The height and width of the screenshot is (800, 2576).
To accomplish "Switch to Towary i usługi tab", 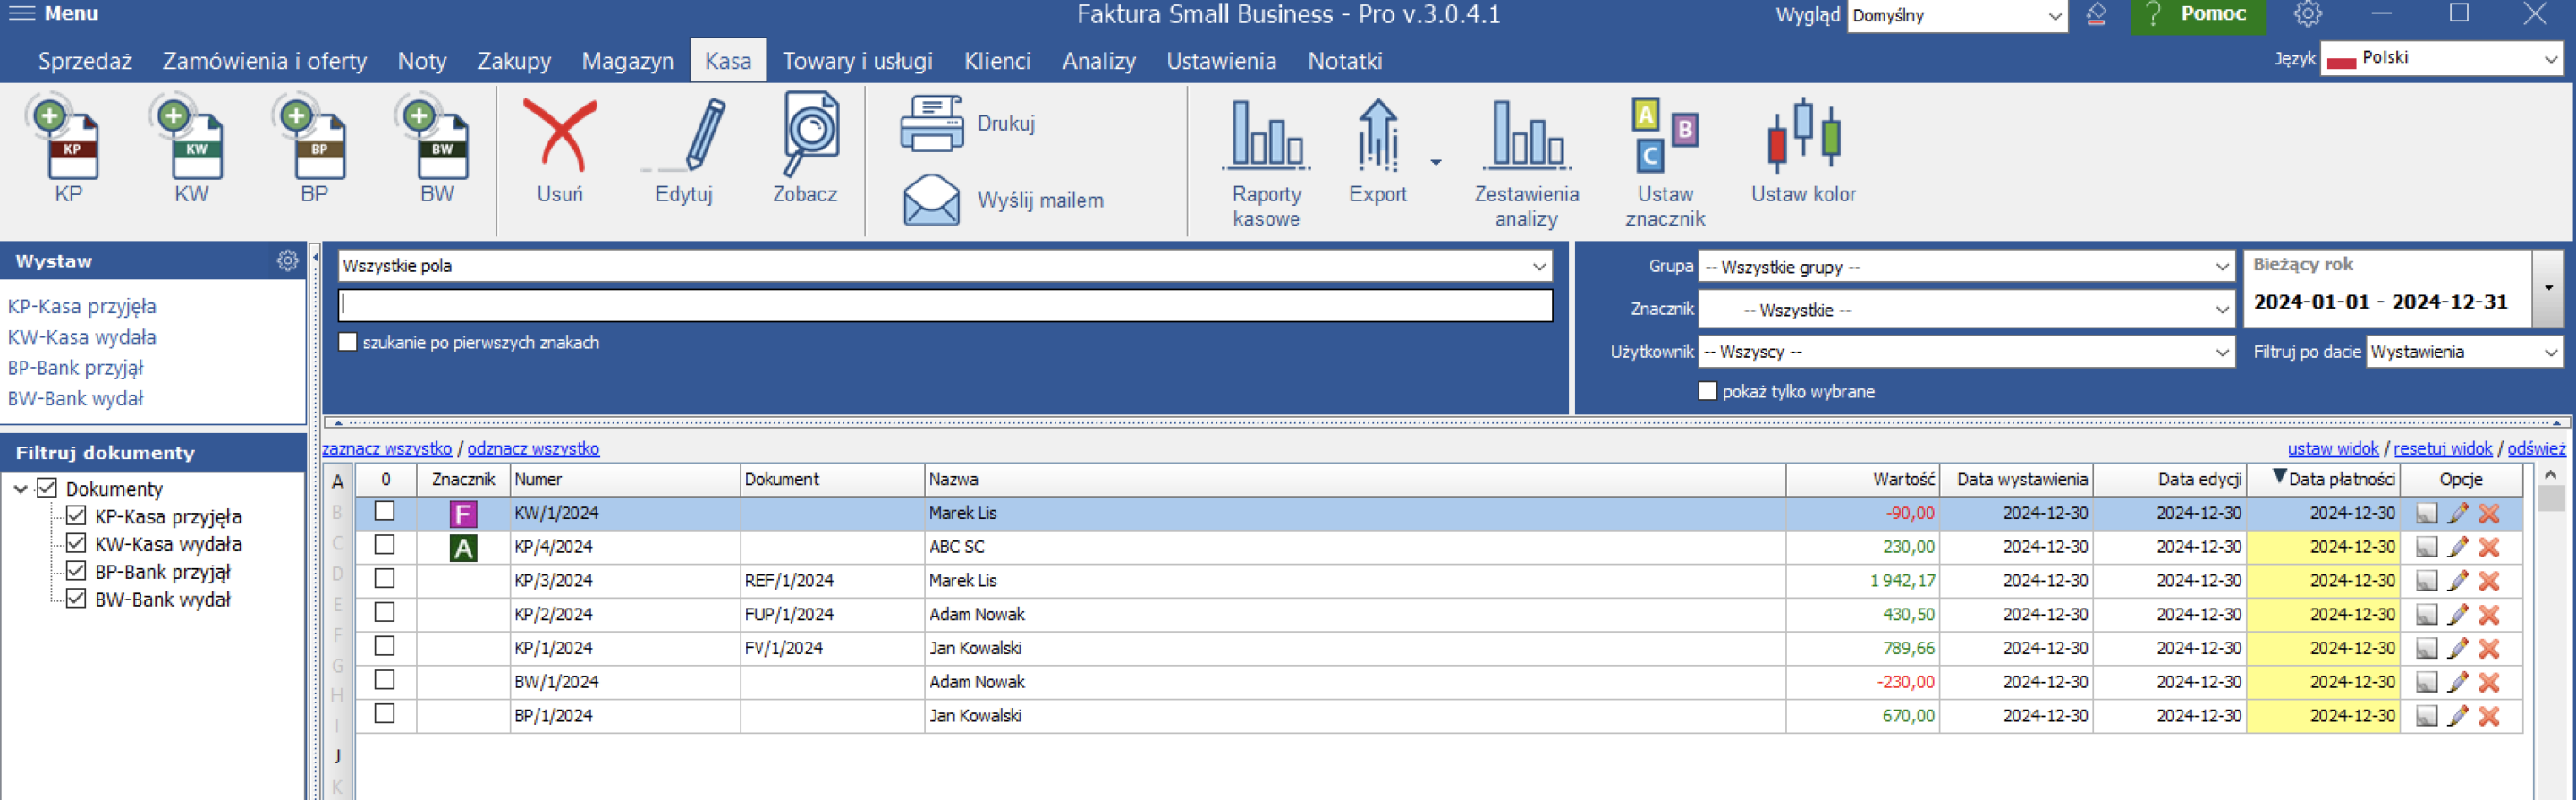I will coord(857,61).
